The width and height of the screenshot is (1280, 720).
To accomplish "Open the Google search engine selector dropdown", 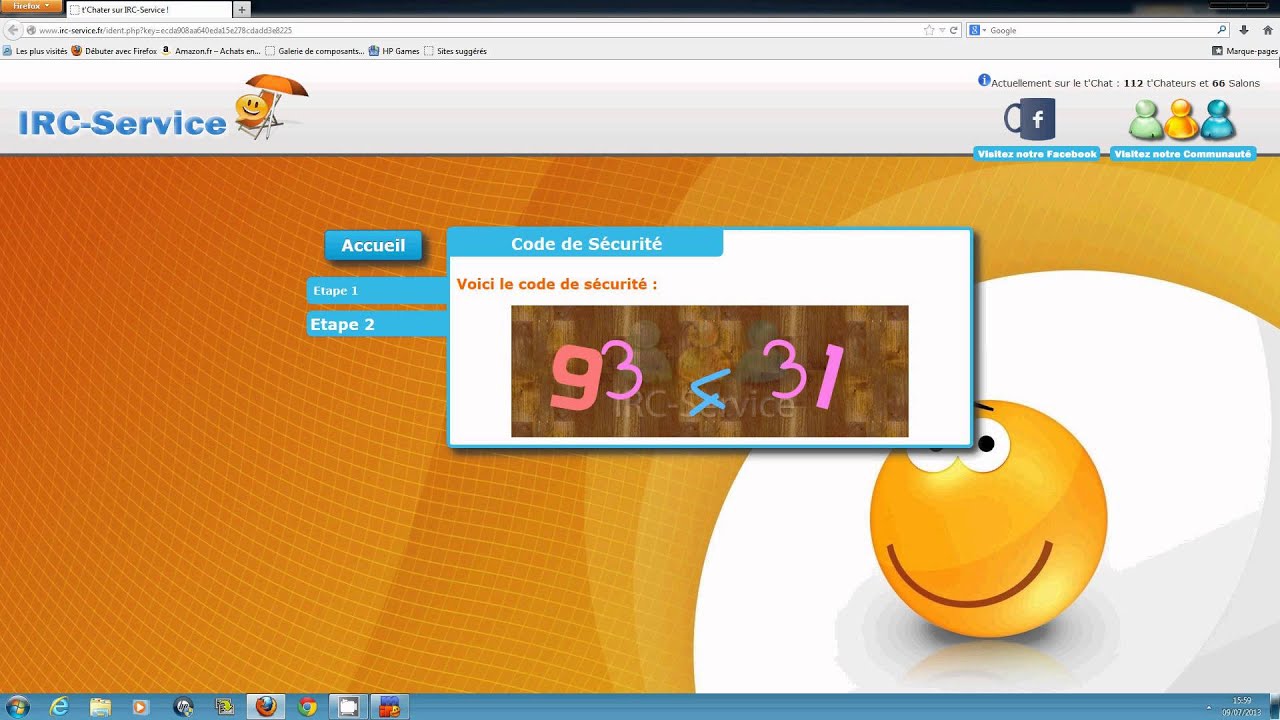I will tap(978, 30).
